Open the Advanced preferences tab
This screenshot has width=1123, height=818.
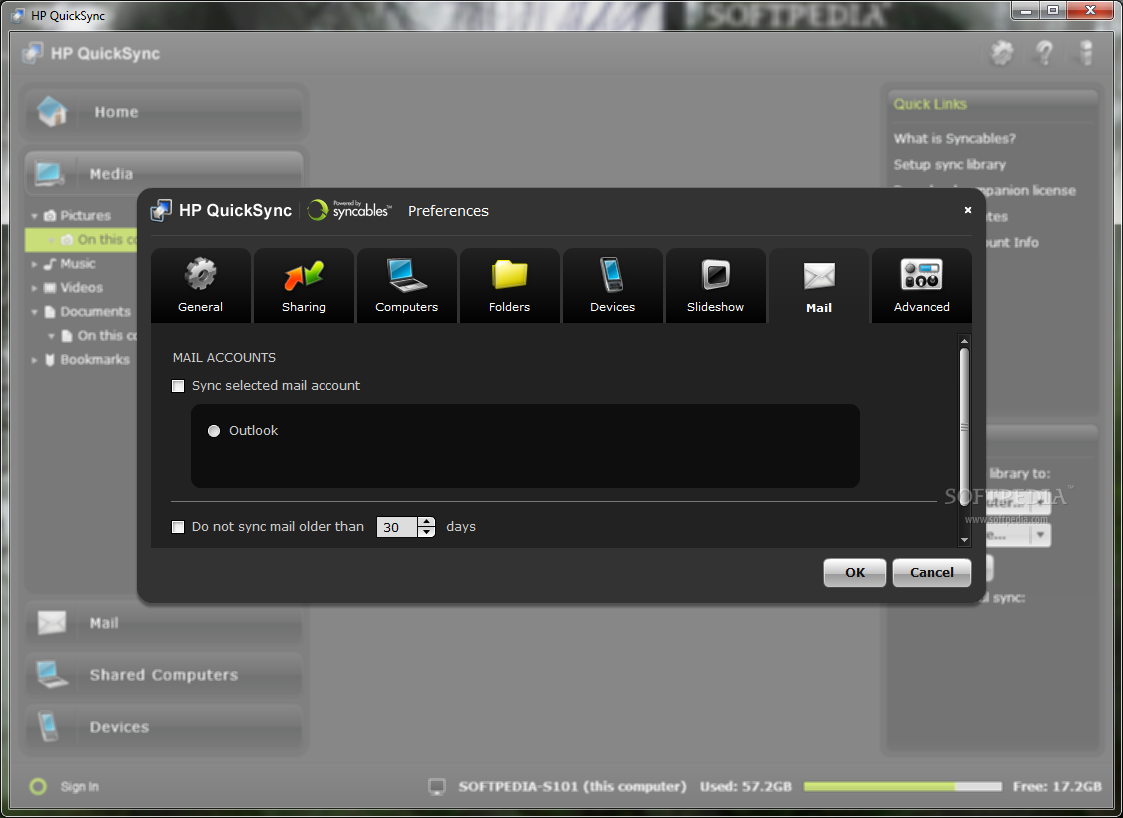pos(922,286)
